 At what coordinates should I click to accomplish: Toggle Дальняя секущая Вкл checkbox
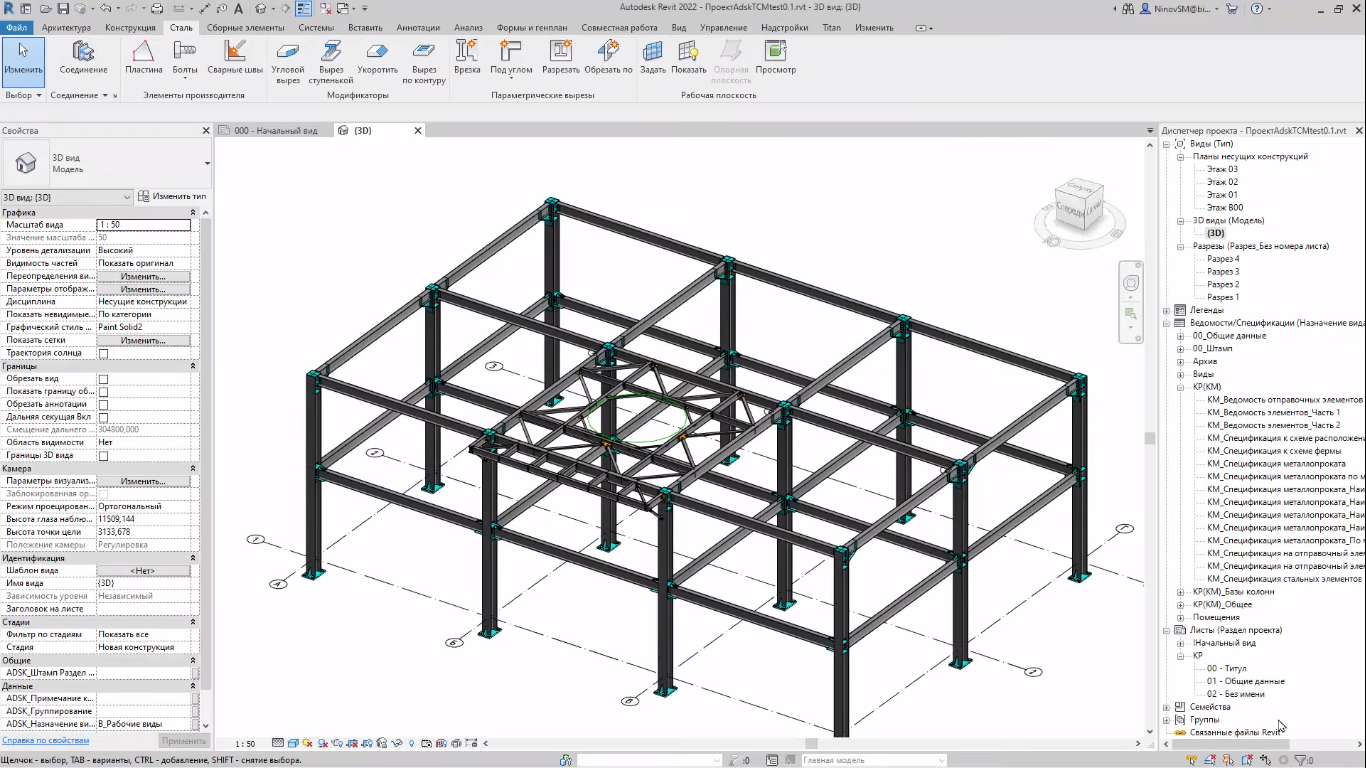(103, 418)
